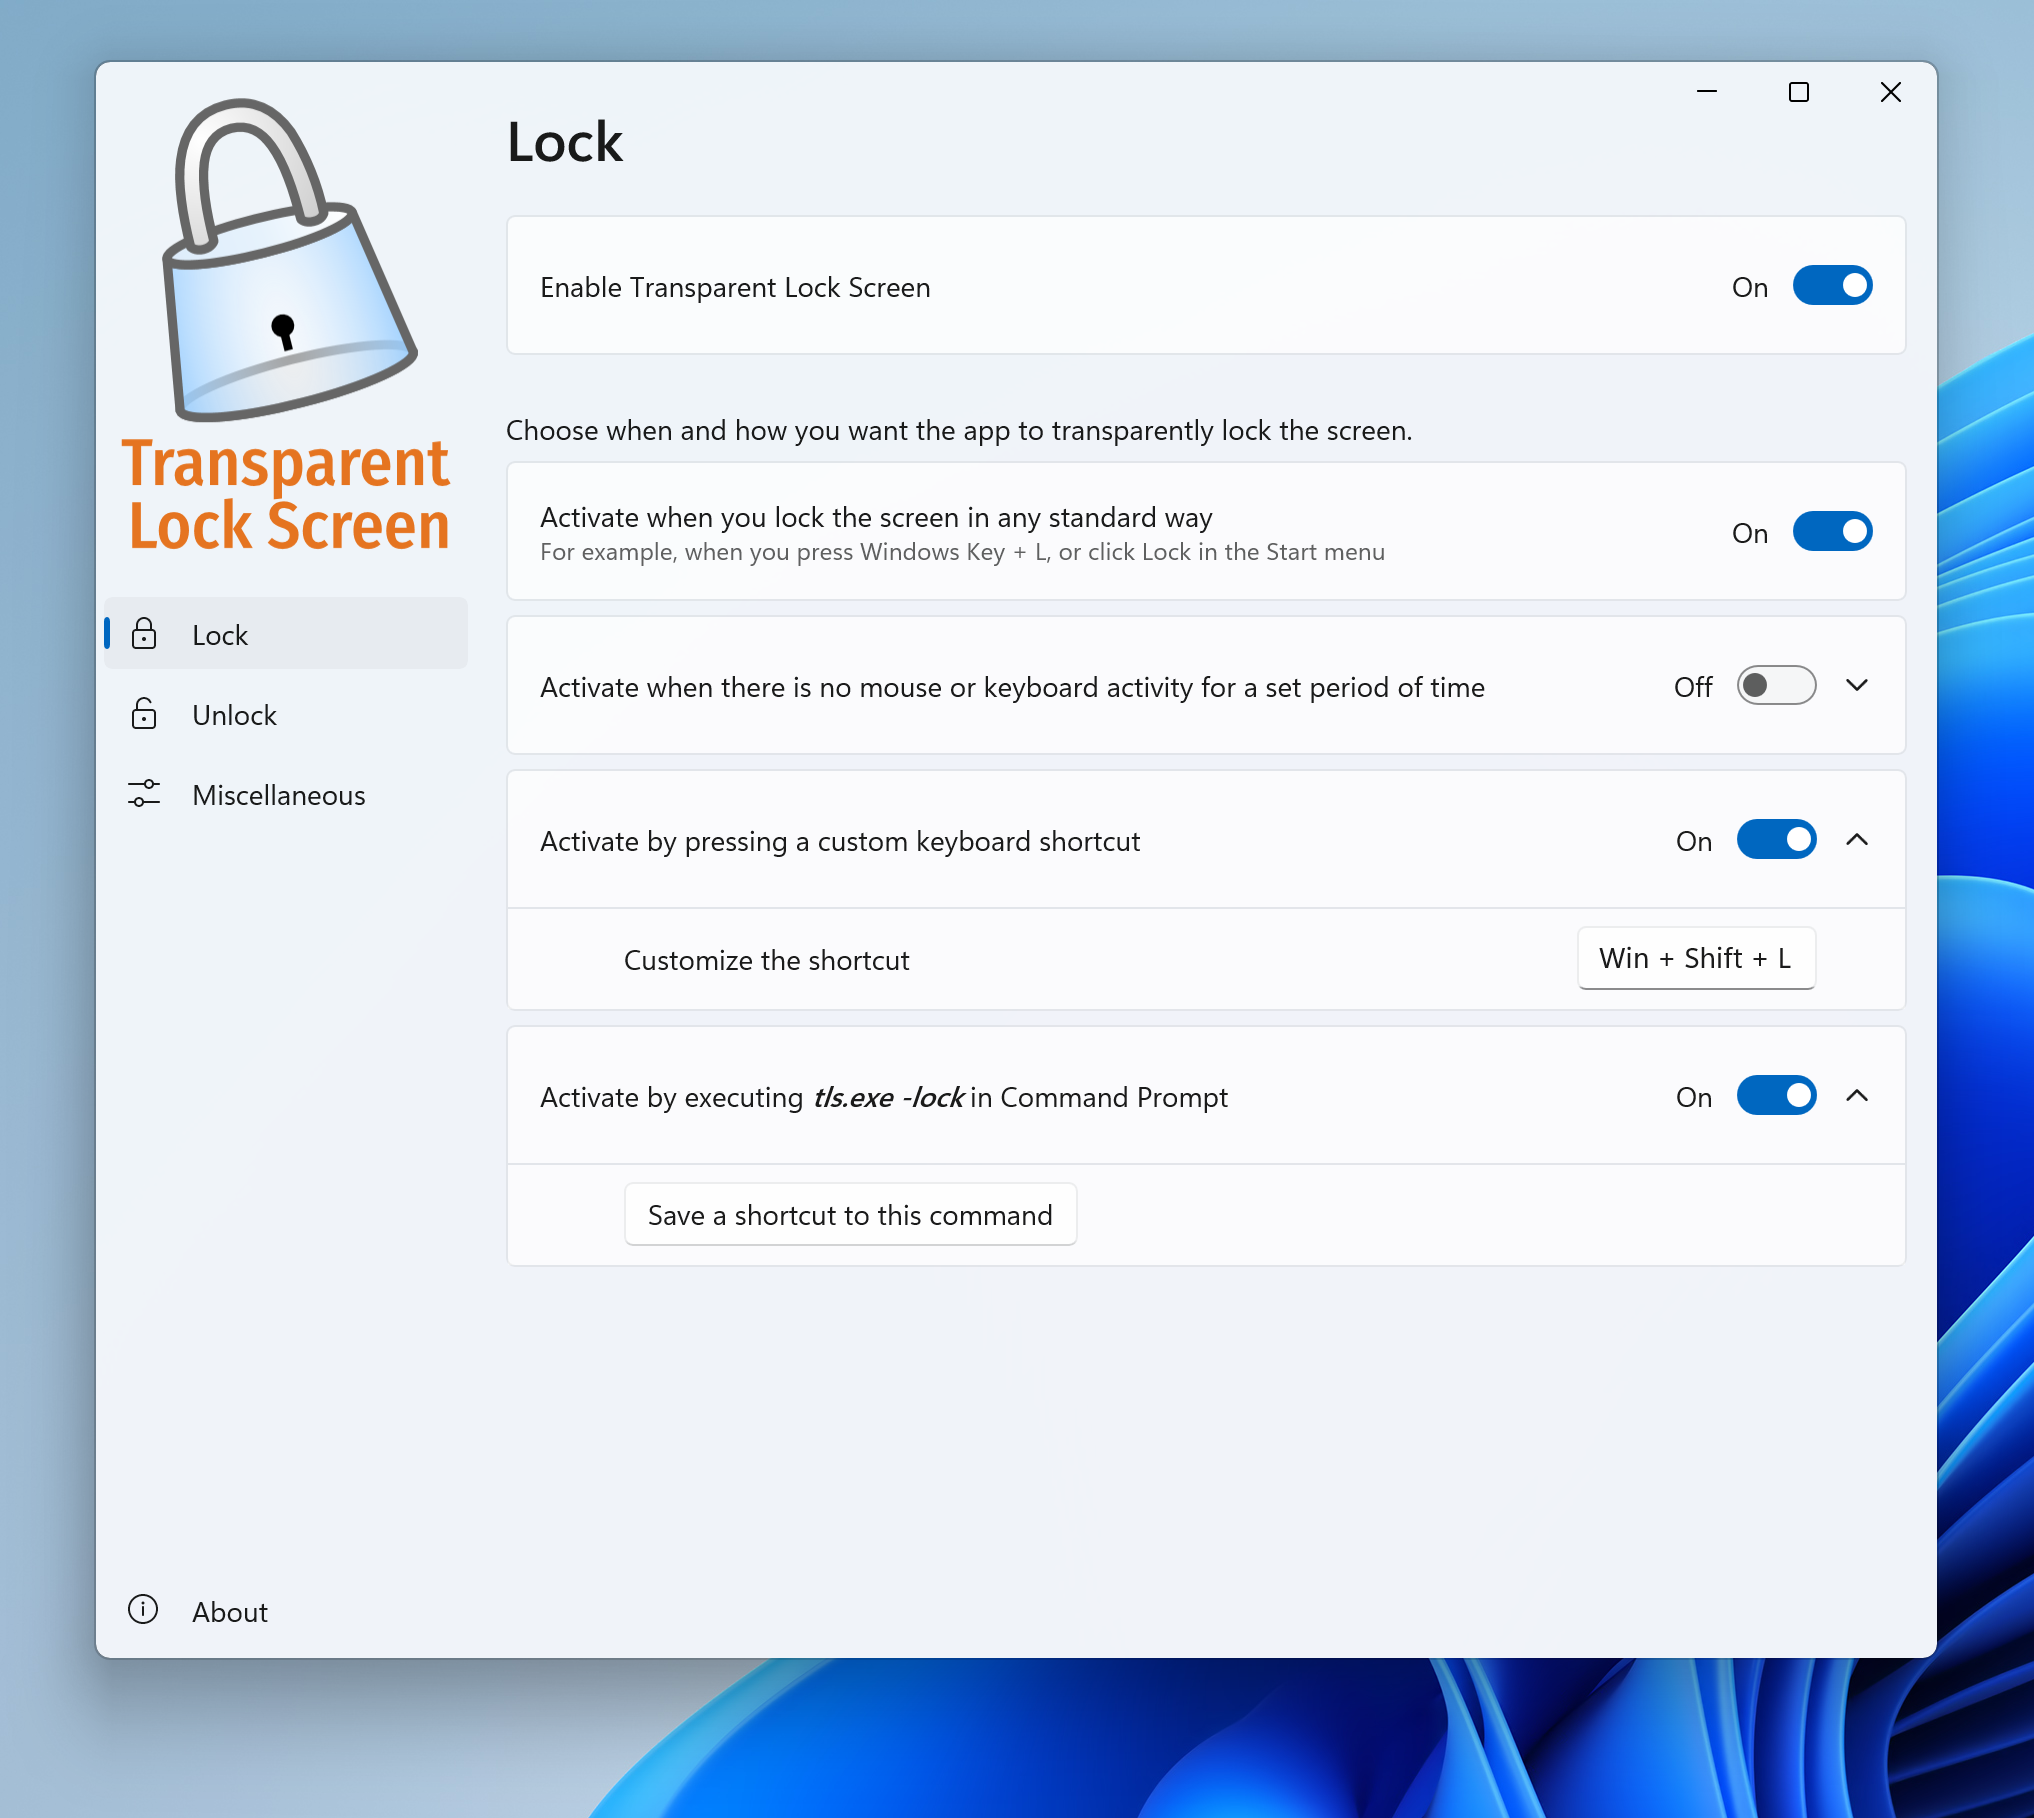Screen dimensions: 2034x1818
Task: Click the Transparent Lock Screen app title text
Action: point(287,494)
